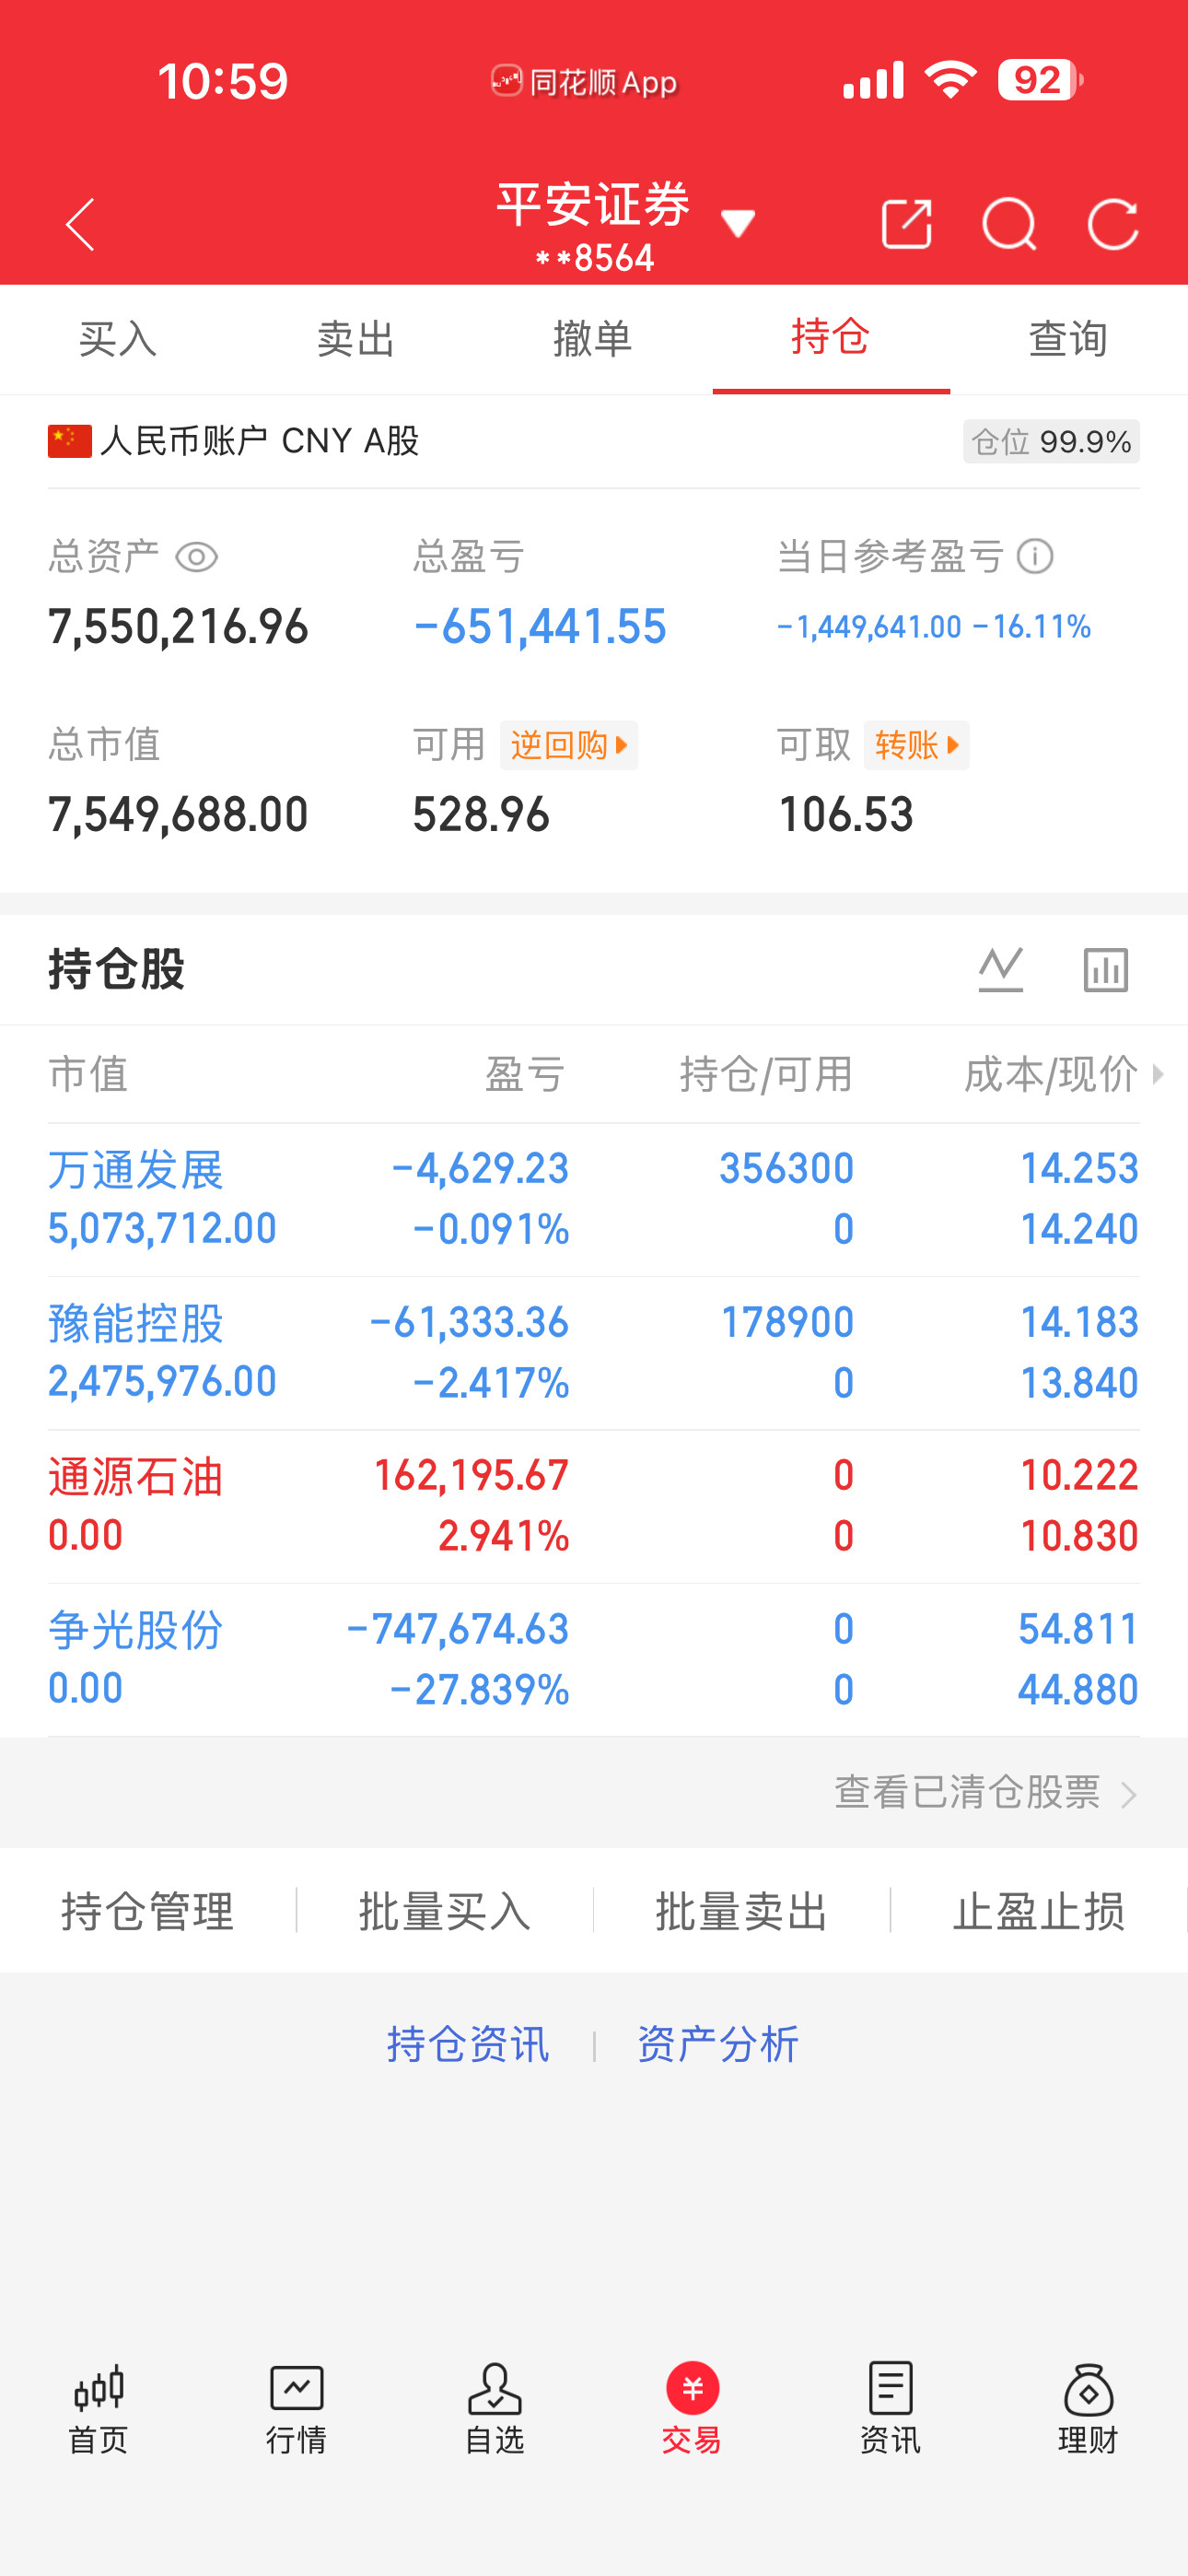1188x2576 pixels.
Task: Refresh holdings with the reload icon
Action: (x=1113, y=224)
